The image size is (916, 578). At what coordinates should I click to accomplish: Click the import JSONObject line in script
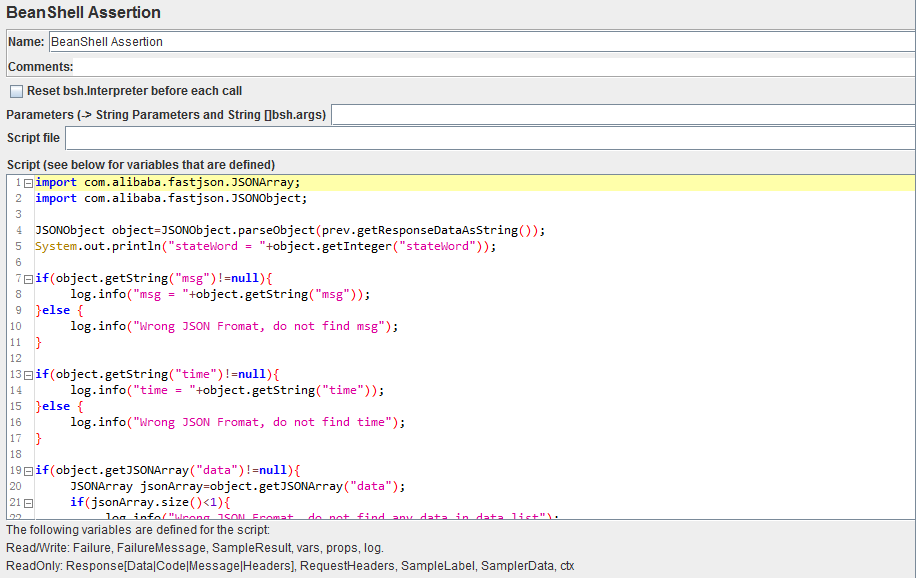pos(171,198)
